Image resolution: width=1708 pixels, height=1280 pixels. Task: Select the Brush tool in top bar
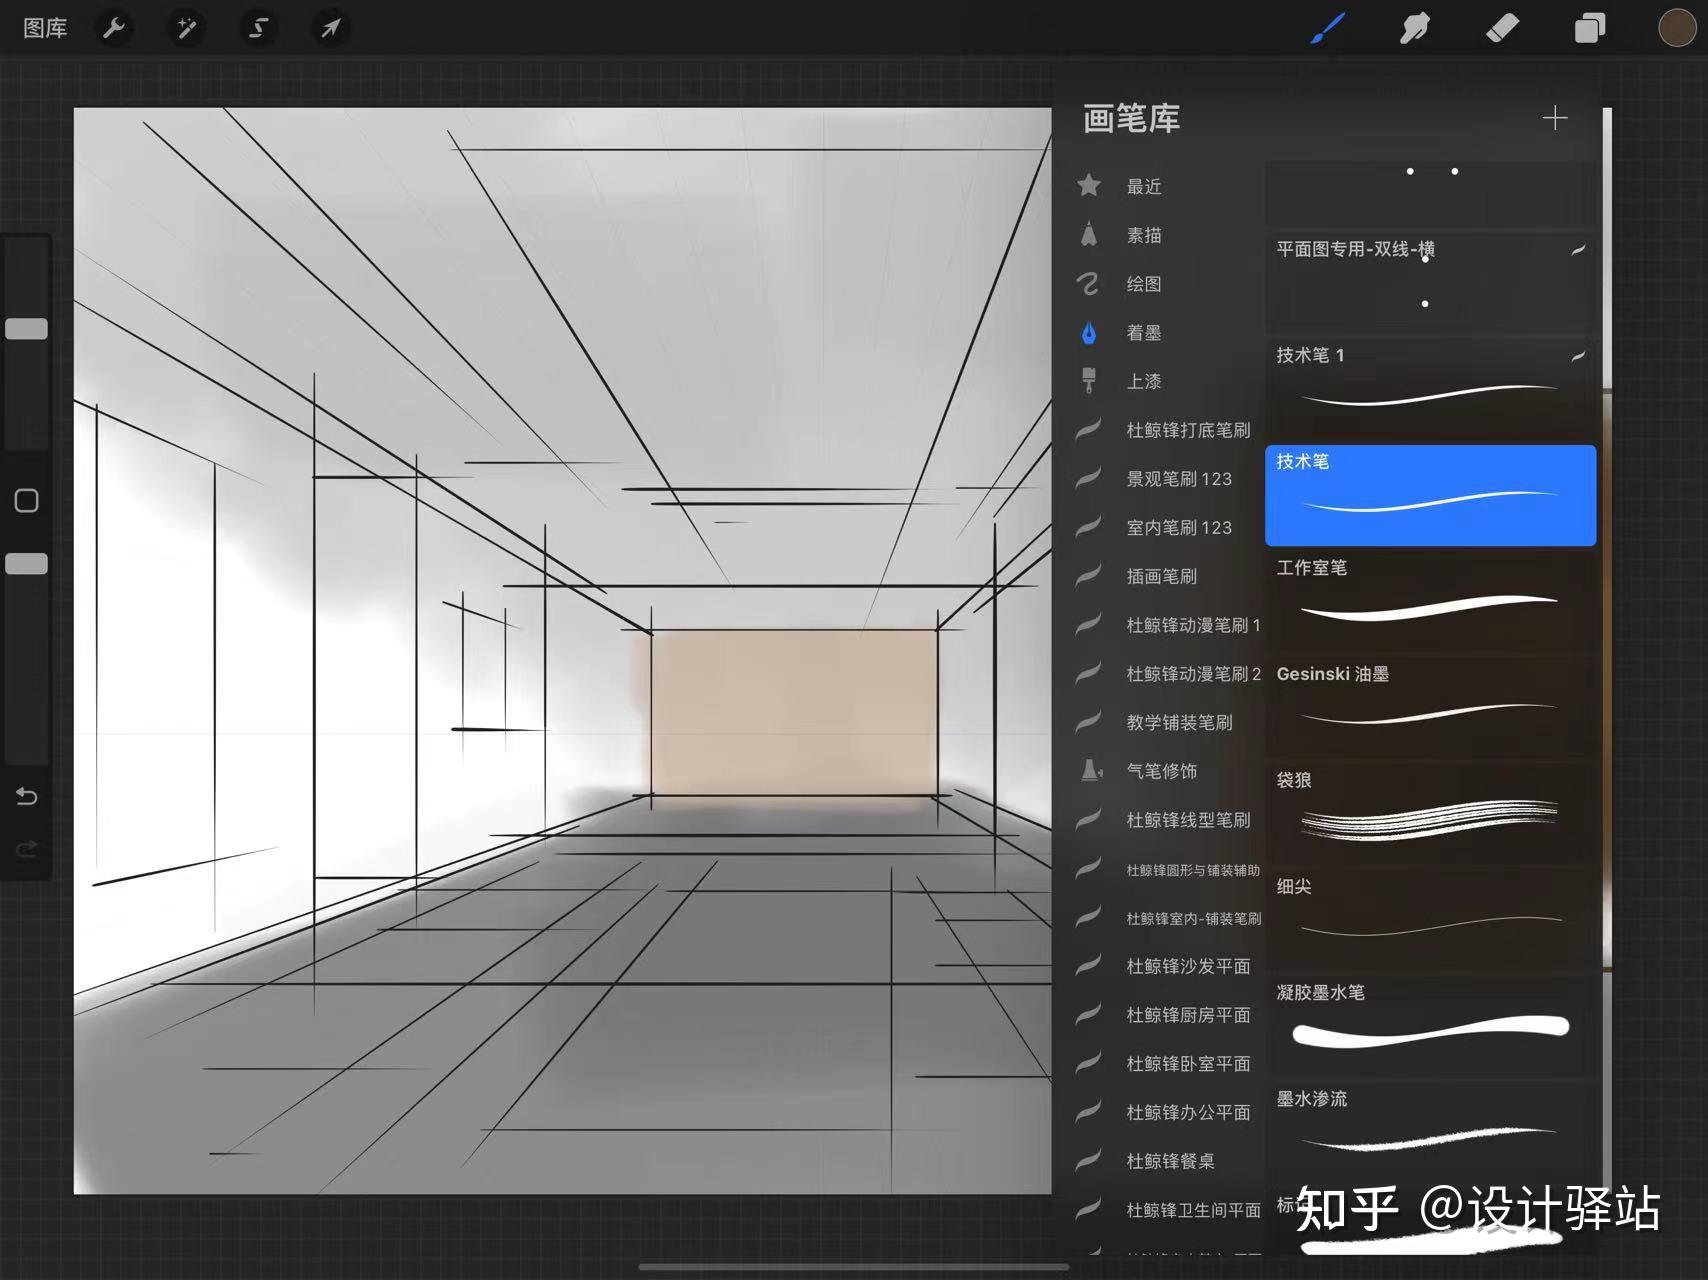pyautogui.click(x=1328, y=28)
